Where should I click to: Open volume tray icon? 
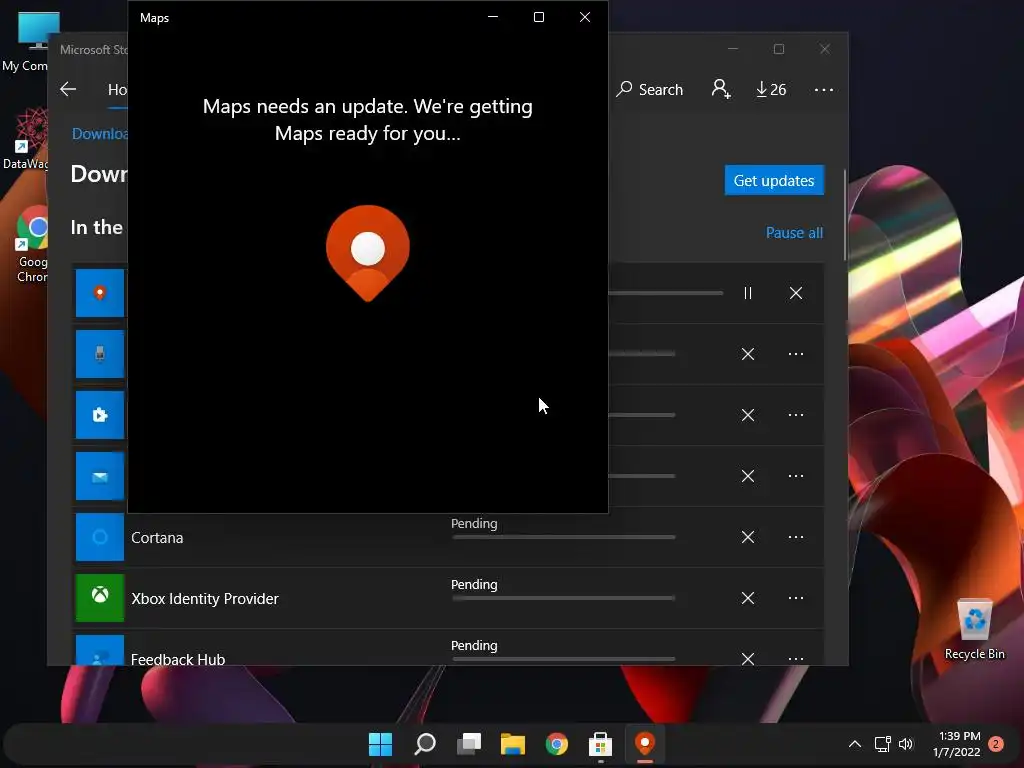tap(906, 744)
